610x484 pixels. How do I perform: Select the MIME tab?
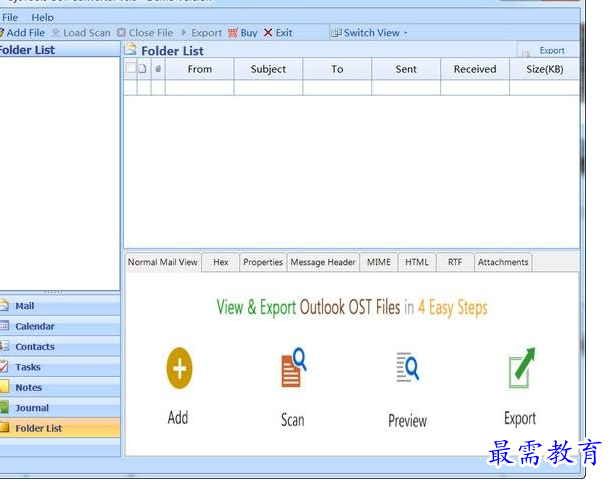(x=379, y=262)
